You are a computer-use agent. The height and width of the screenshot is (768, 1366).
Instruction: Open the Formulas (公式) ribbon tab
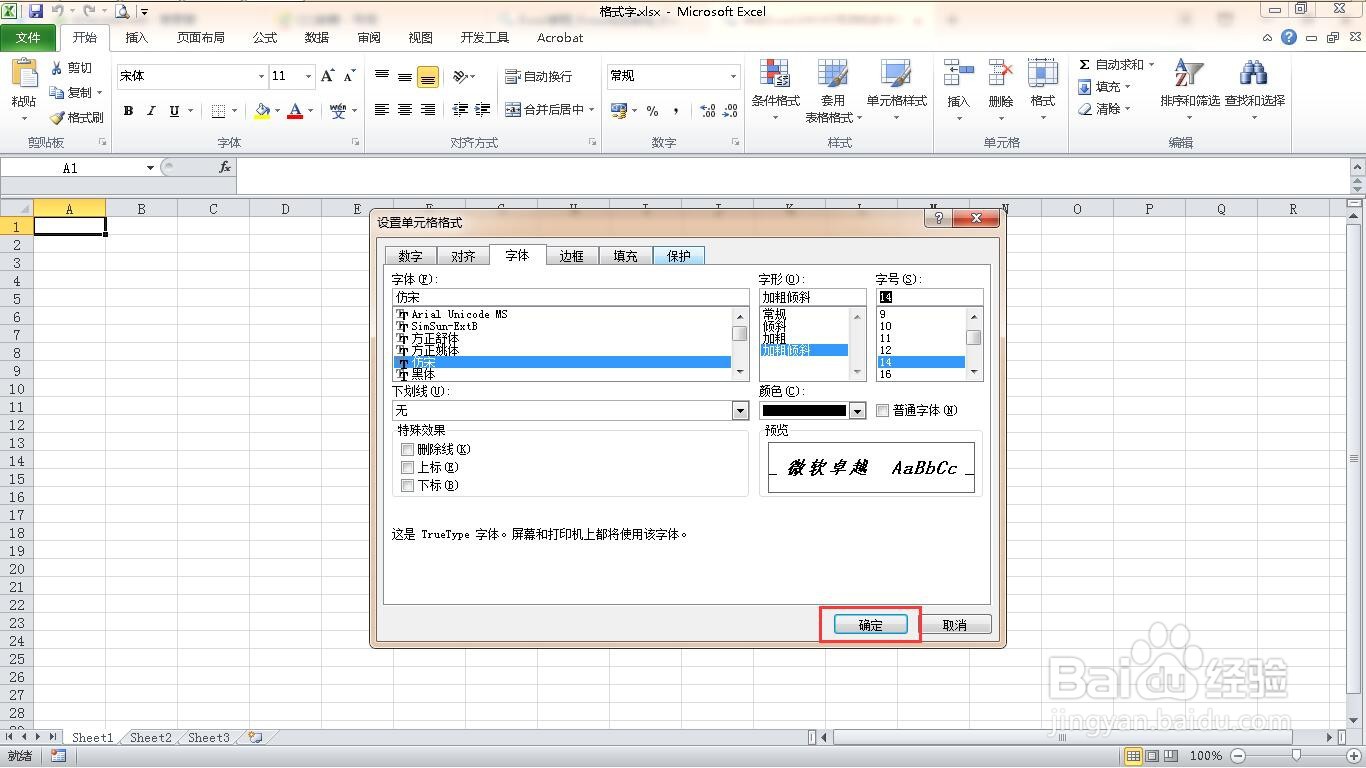[265, 38]
